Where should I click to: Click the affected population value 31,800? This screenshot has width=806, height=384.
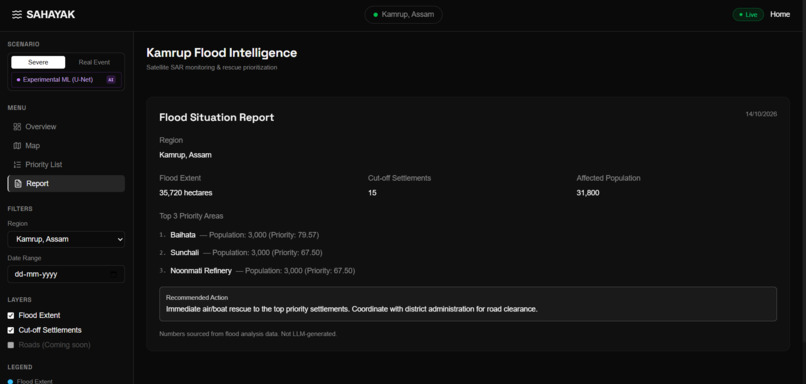tap(588, 193)
